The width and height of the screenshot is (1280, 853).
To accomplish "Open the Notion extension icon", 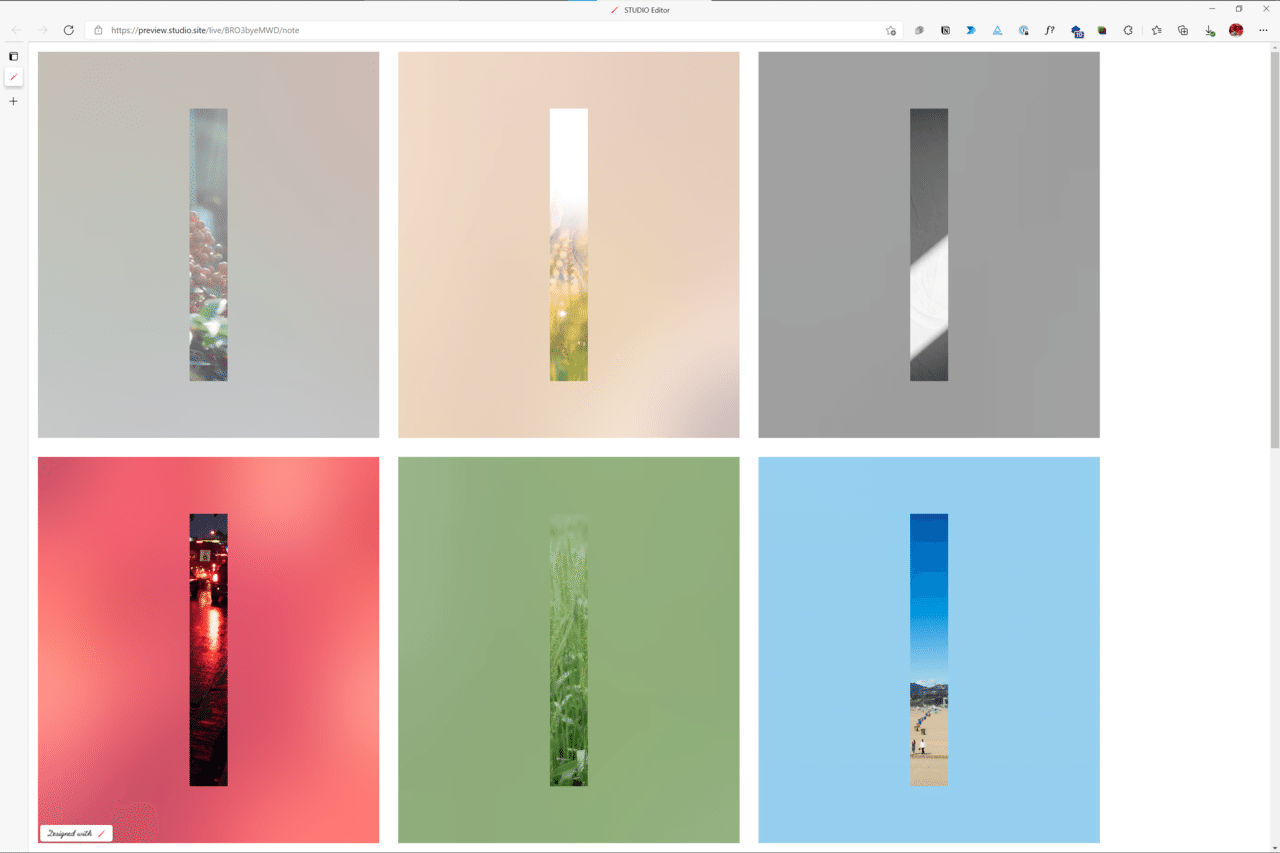I will click(x=945, y=30).
